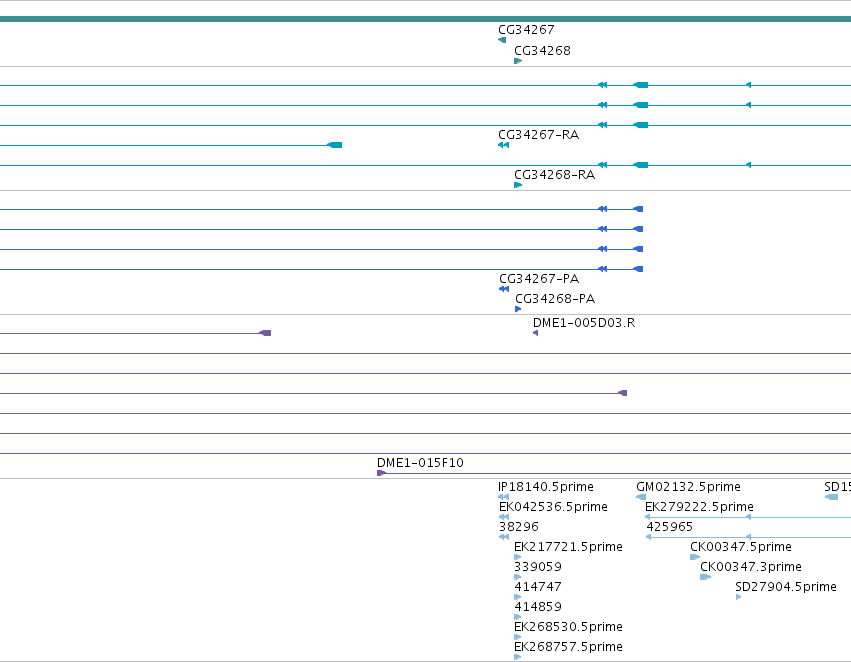Click the 414747 arrow glyph
This screenshot has height=662, width=851.
coord(517,597)
